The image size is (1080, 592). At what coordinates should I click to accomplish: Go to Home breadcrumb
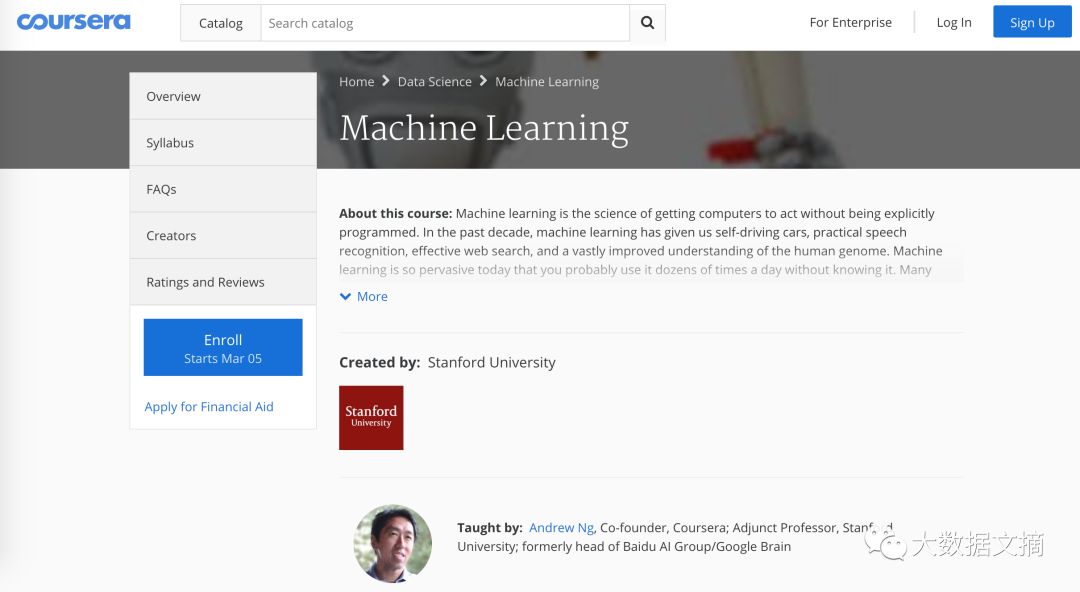pos(357,81)
